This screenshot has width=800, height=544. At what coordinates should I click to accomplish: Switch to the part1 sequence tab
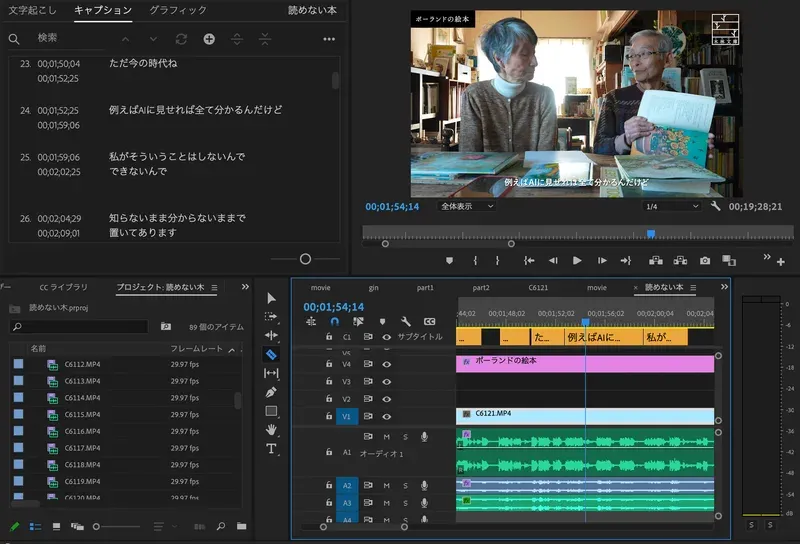pyautogui.click(x=425, y=288)
